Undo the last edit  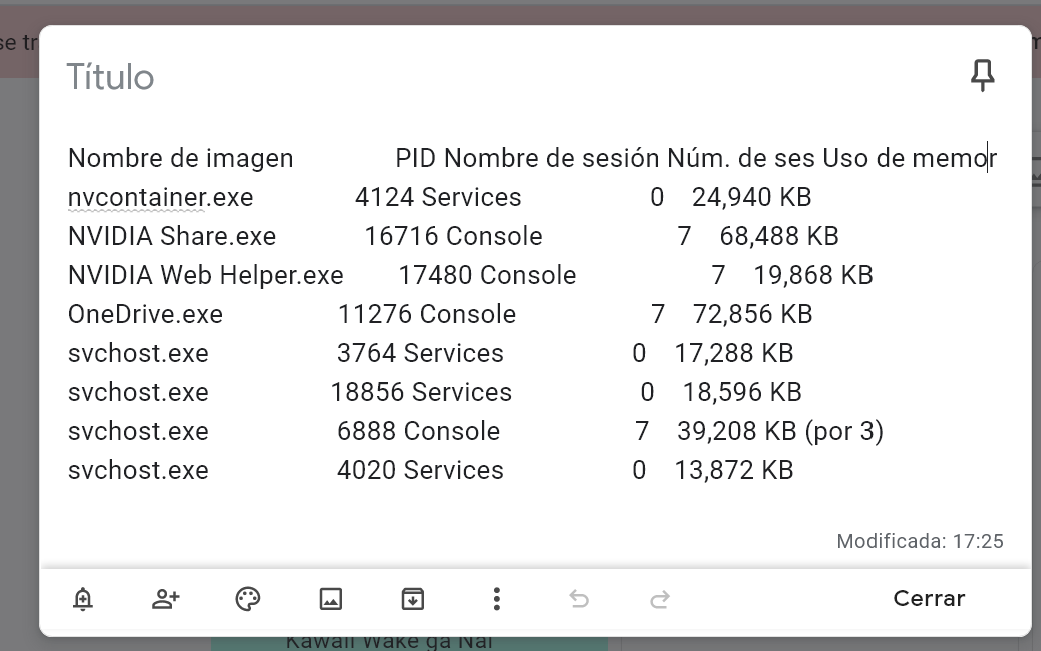[579, 598]
